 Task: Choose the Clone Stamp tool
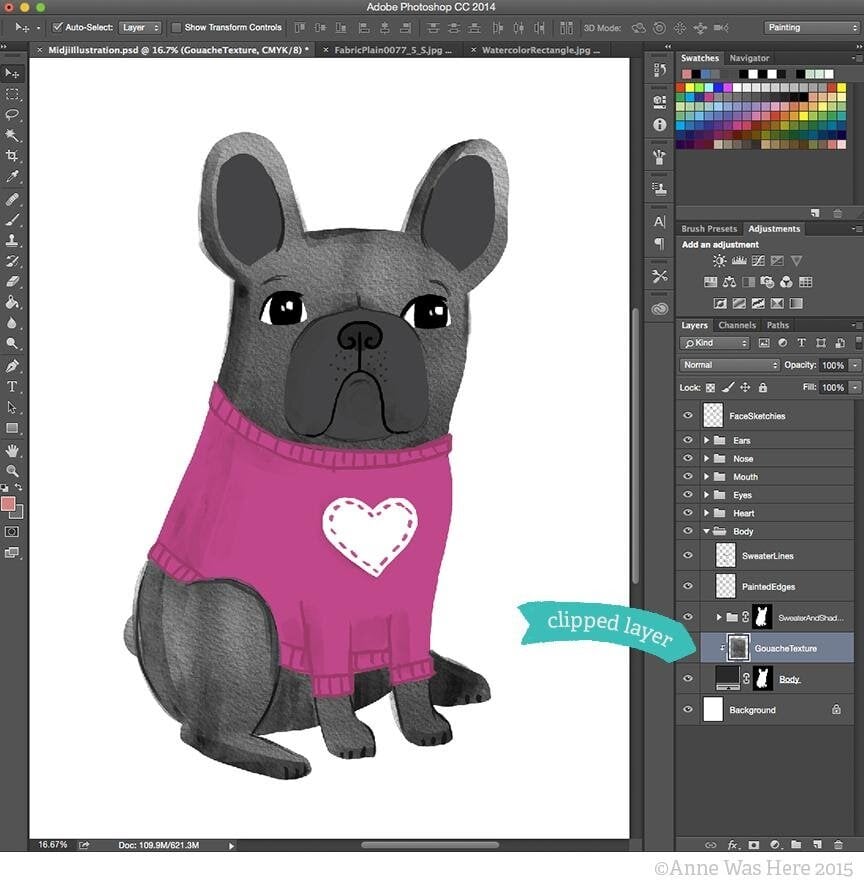pos(12,240)
